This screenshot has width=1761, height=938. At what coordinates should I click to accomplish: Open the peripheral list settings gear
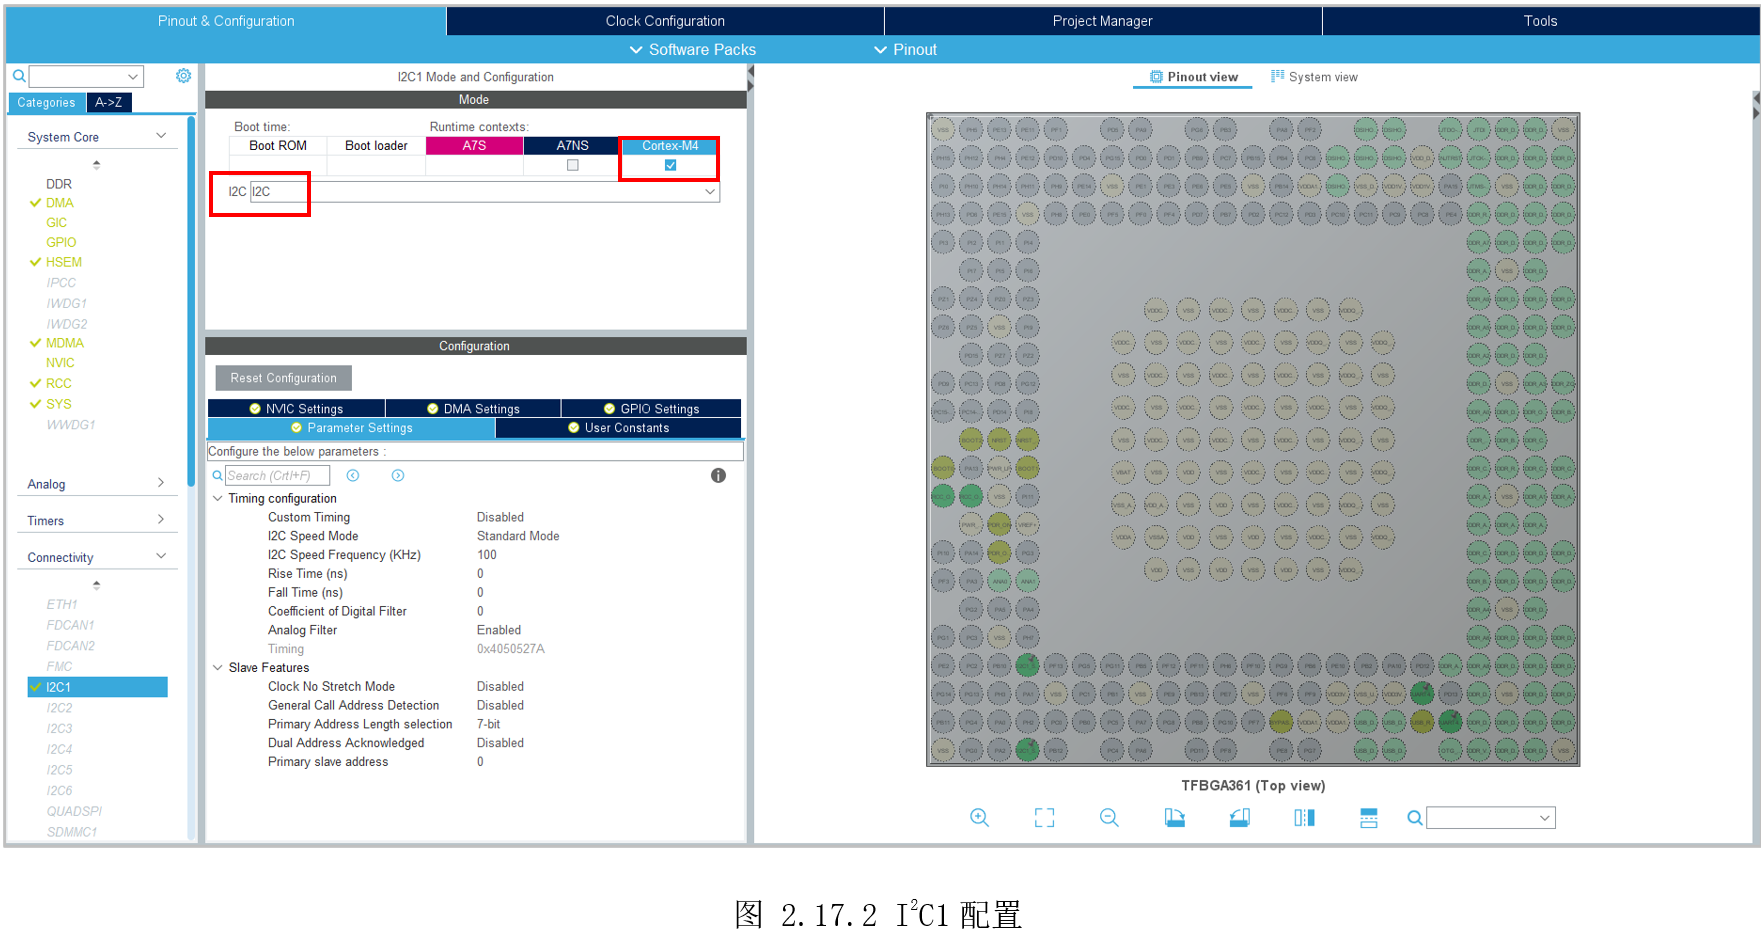point(183,76)
